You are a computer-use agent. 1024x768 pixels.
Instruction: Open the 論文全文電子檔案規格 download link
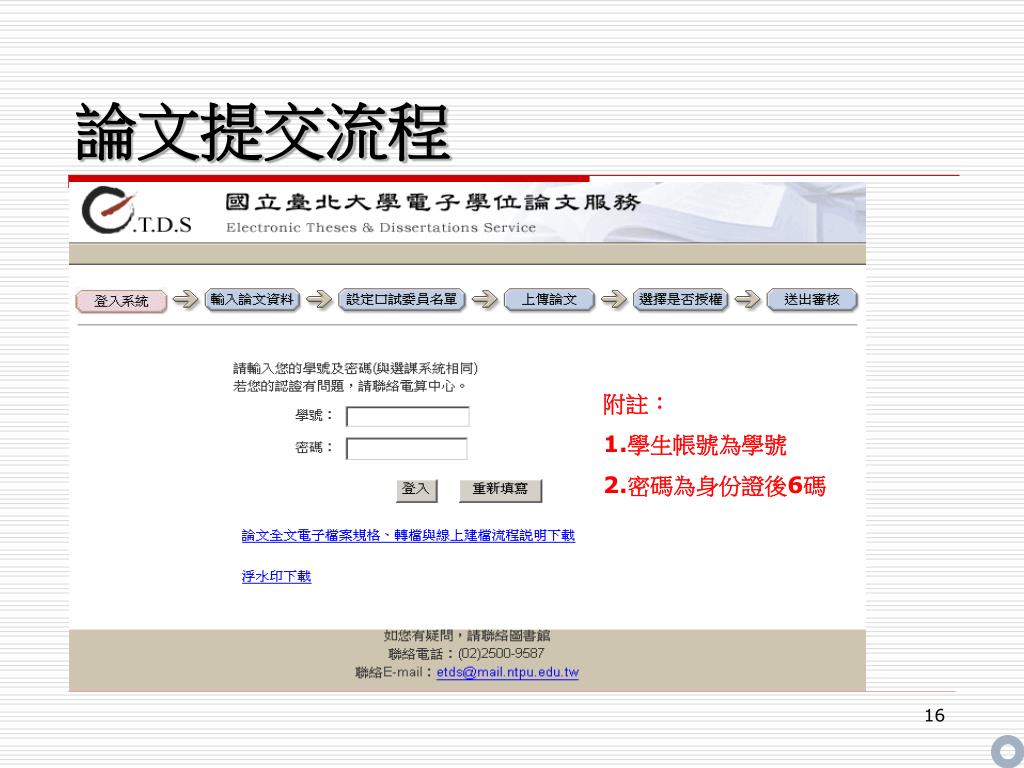pos(408,536)
